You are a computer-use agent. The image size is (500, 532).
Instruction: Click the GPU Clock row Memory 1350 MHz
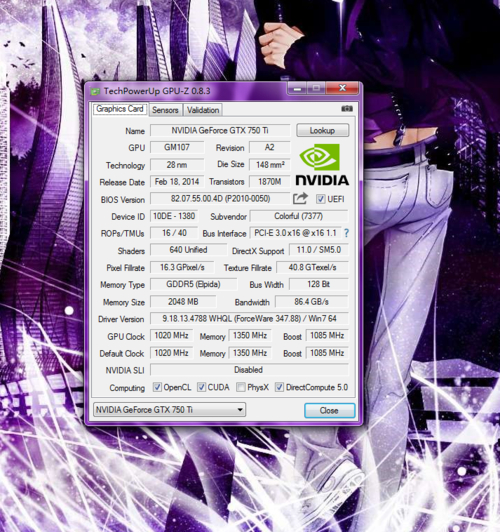[250, 336]
